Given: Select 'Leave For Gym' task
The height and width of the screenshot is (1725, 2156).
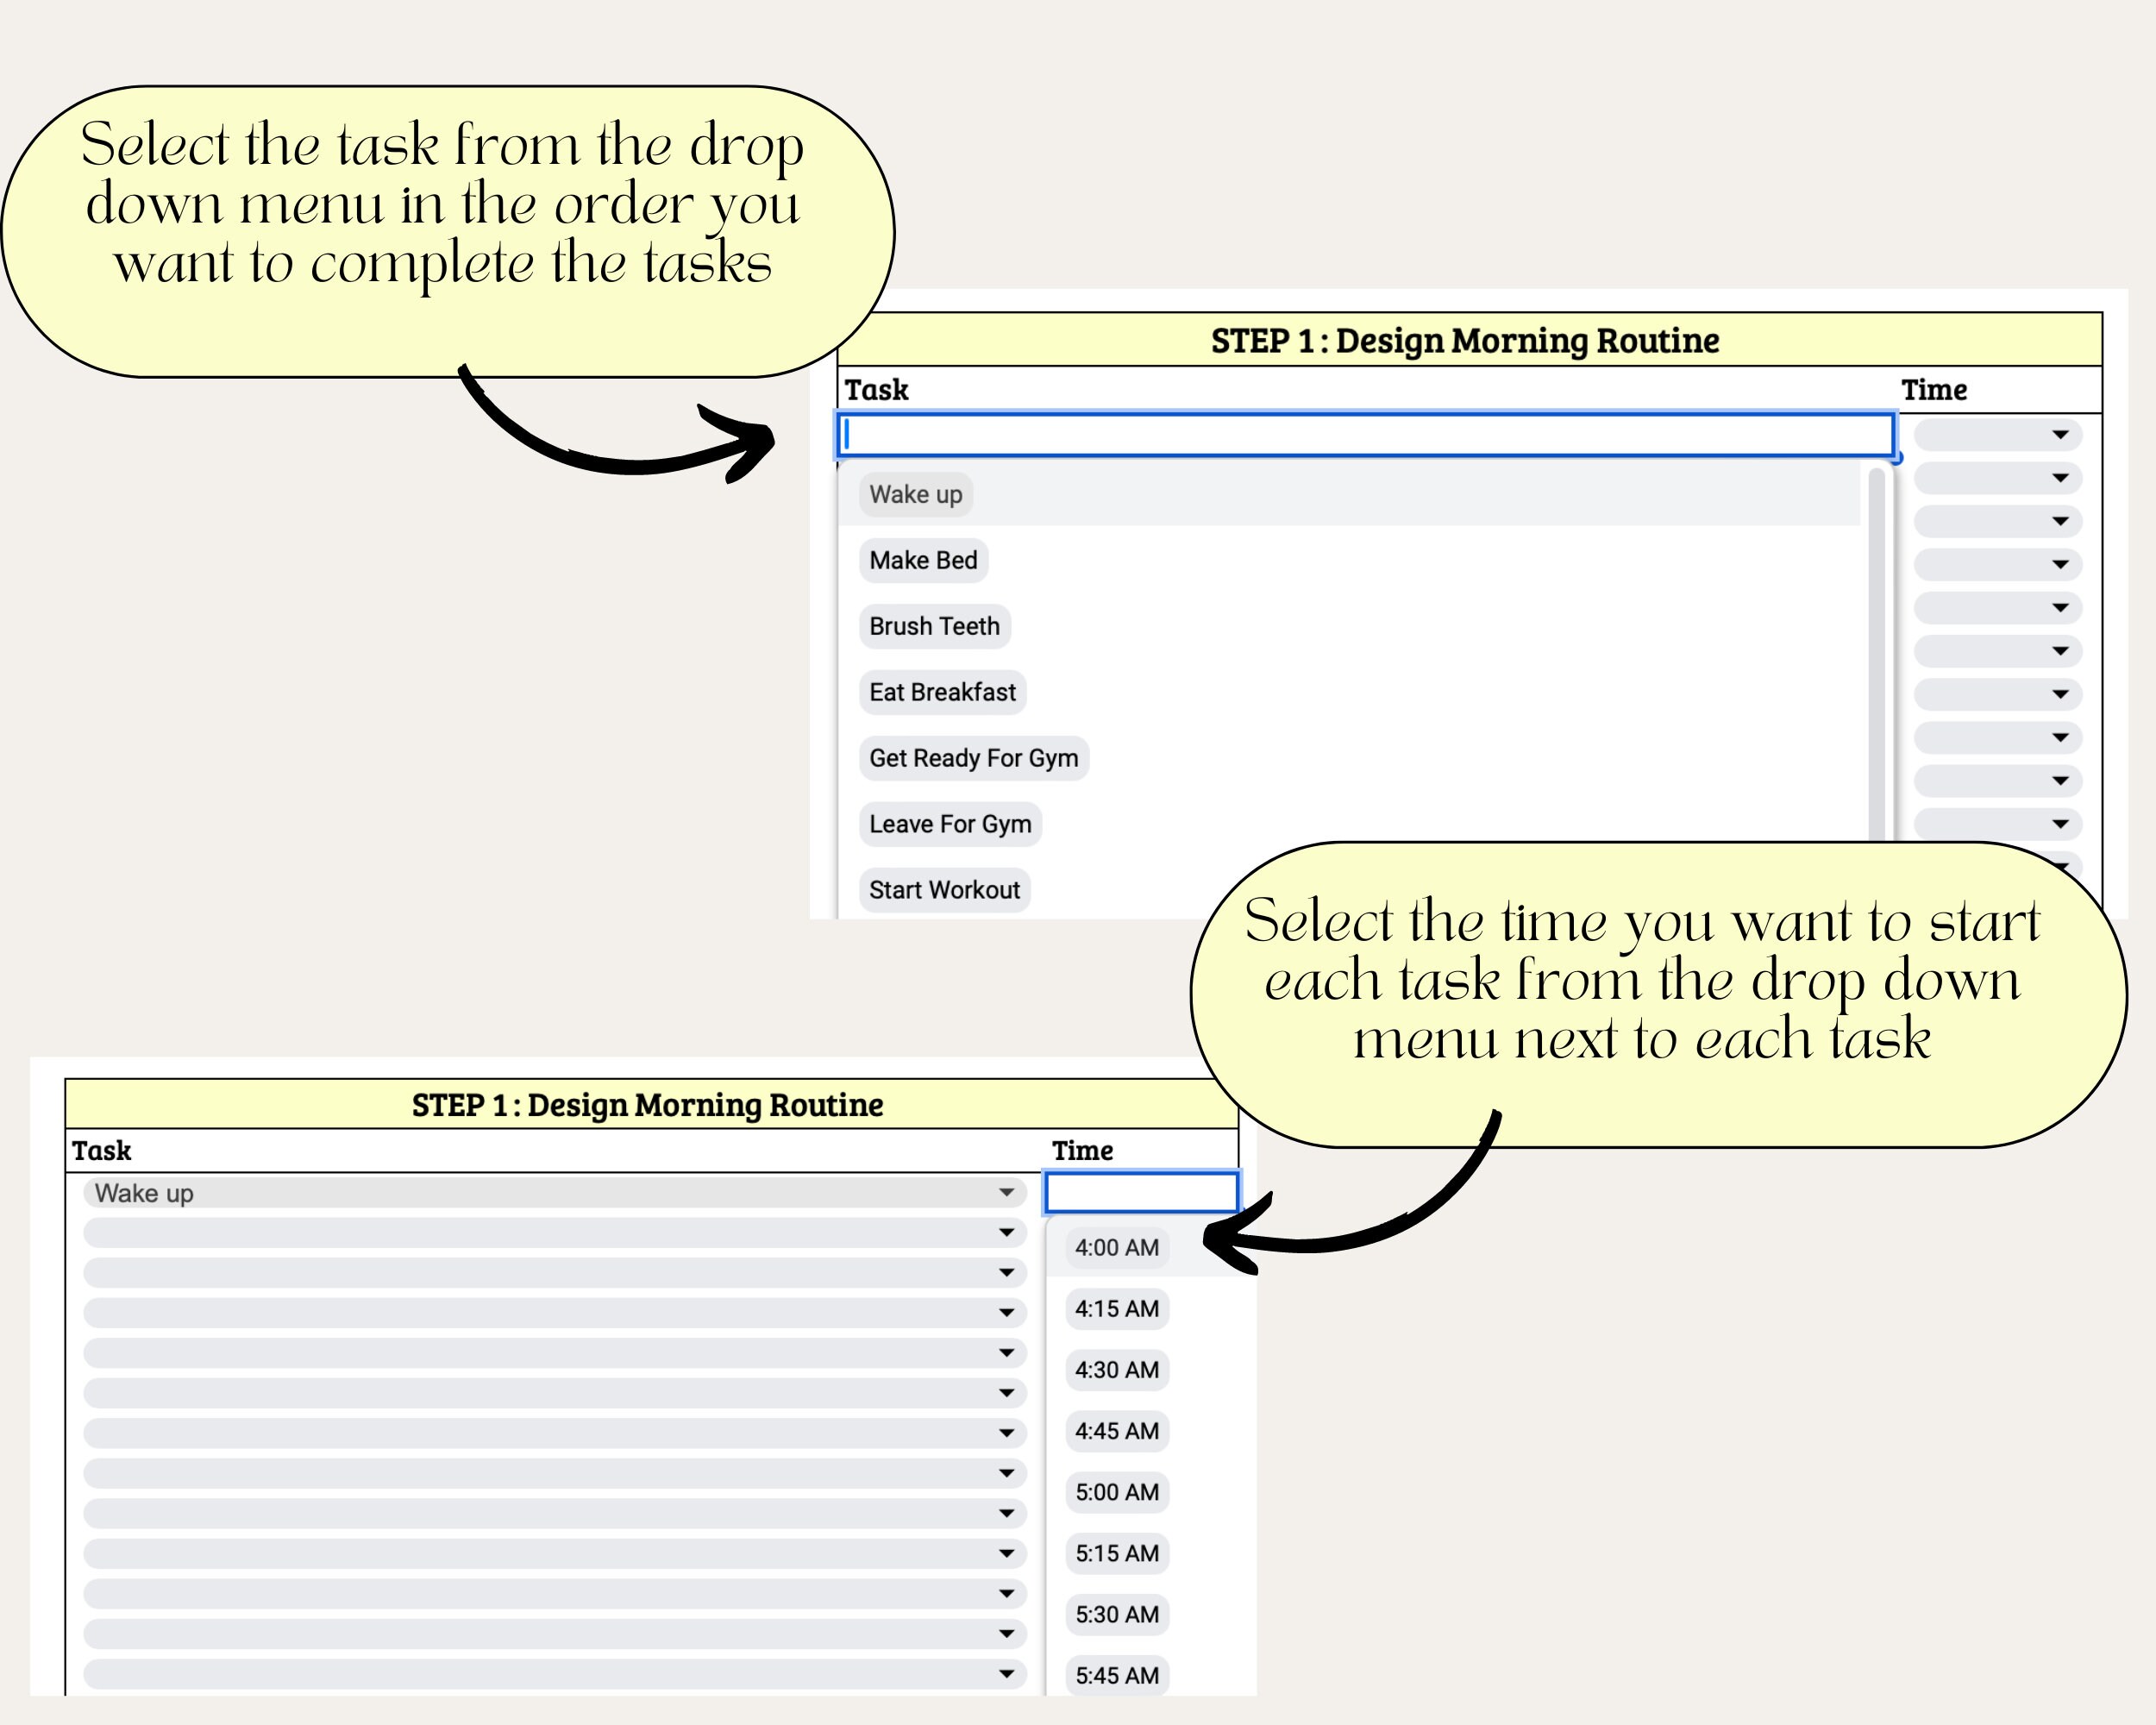Looking at the screenshot, I should (950, 825).
